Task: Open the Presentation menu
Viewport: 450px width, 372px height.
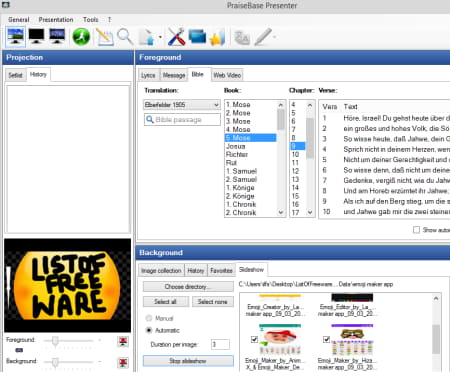Action: [x=56, y=20]
